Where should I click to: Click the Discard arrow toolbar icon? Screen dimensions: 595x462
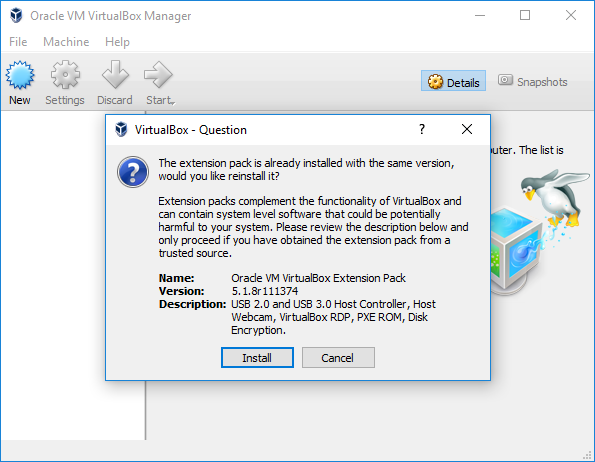pyautogui.click(x=115, y=74)
